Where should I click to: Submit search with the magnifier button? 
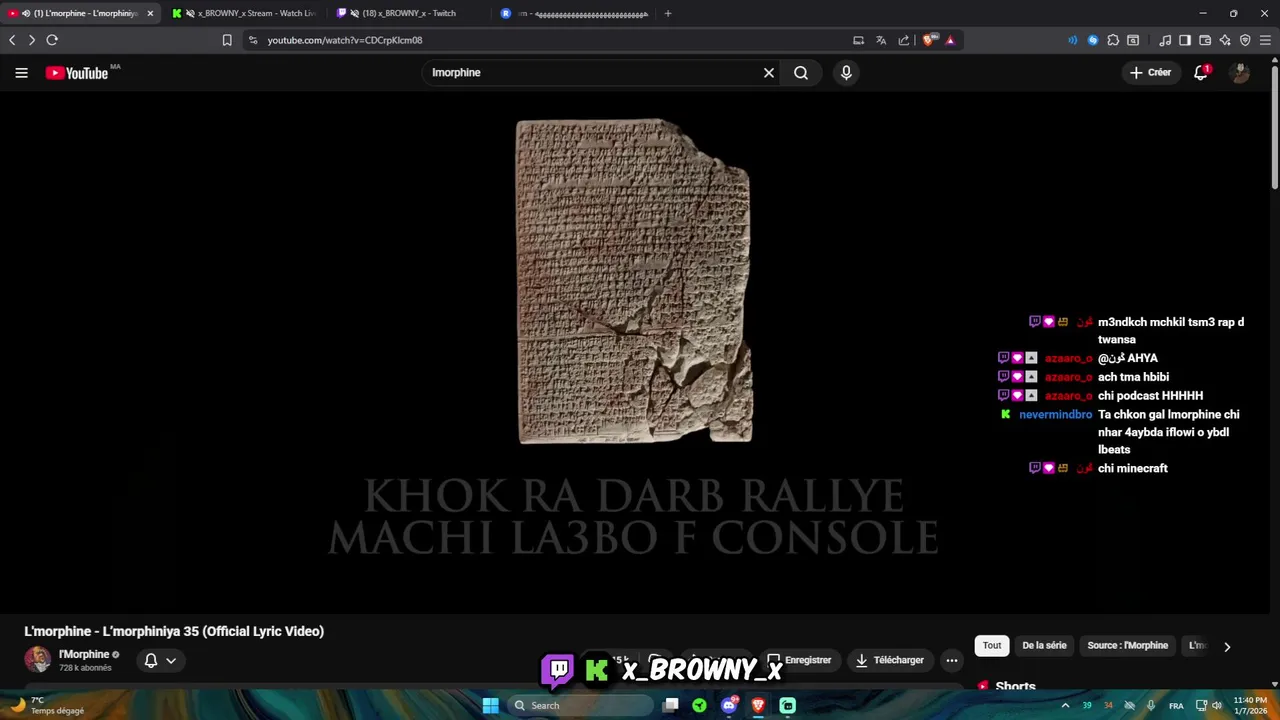point(801,72)
